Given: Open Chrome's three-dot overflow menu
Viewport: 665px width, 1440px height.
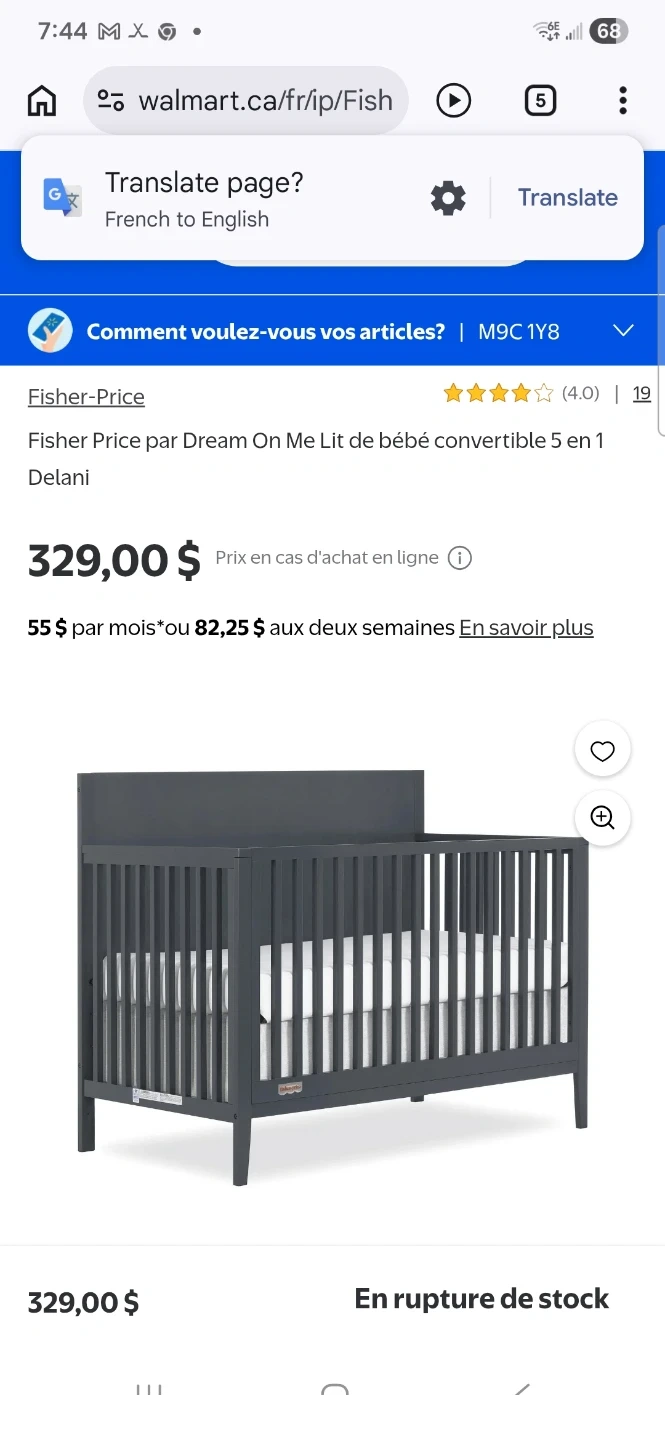Looking at the screenshot, I should [622, 100].
